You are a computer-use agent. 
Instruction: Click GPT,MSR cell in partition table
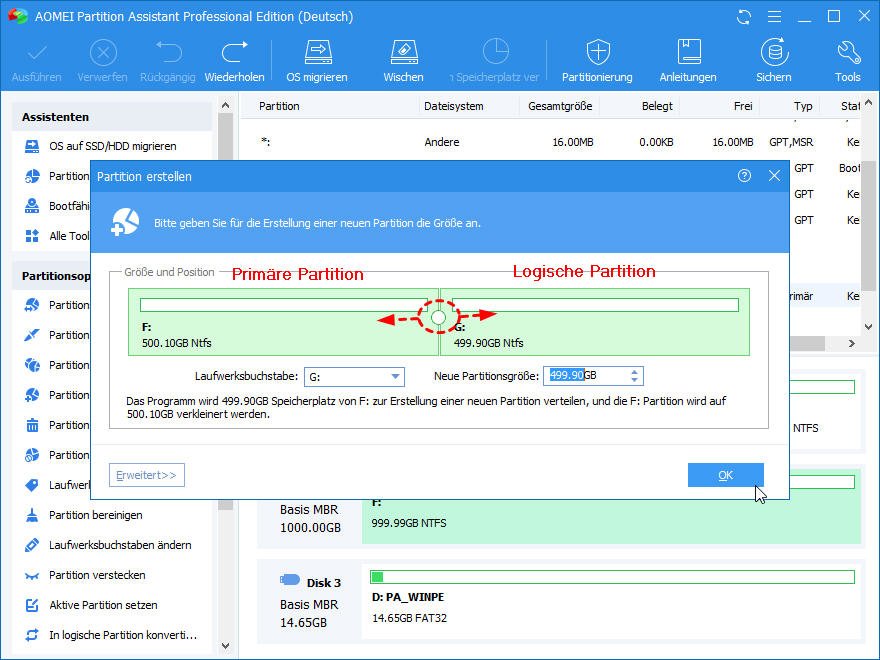pyautogui.click(x=791, y=143)
